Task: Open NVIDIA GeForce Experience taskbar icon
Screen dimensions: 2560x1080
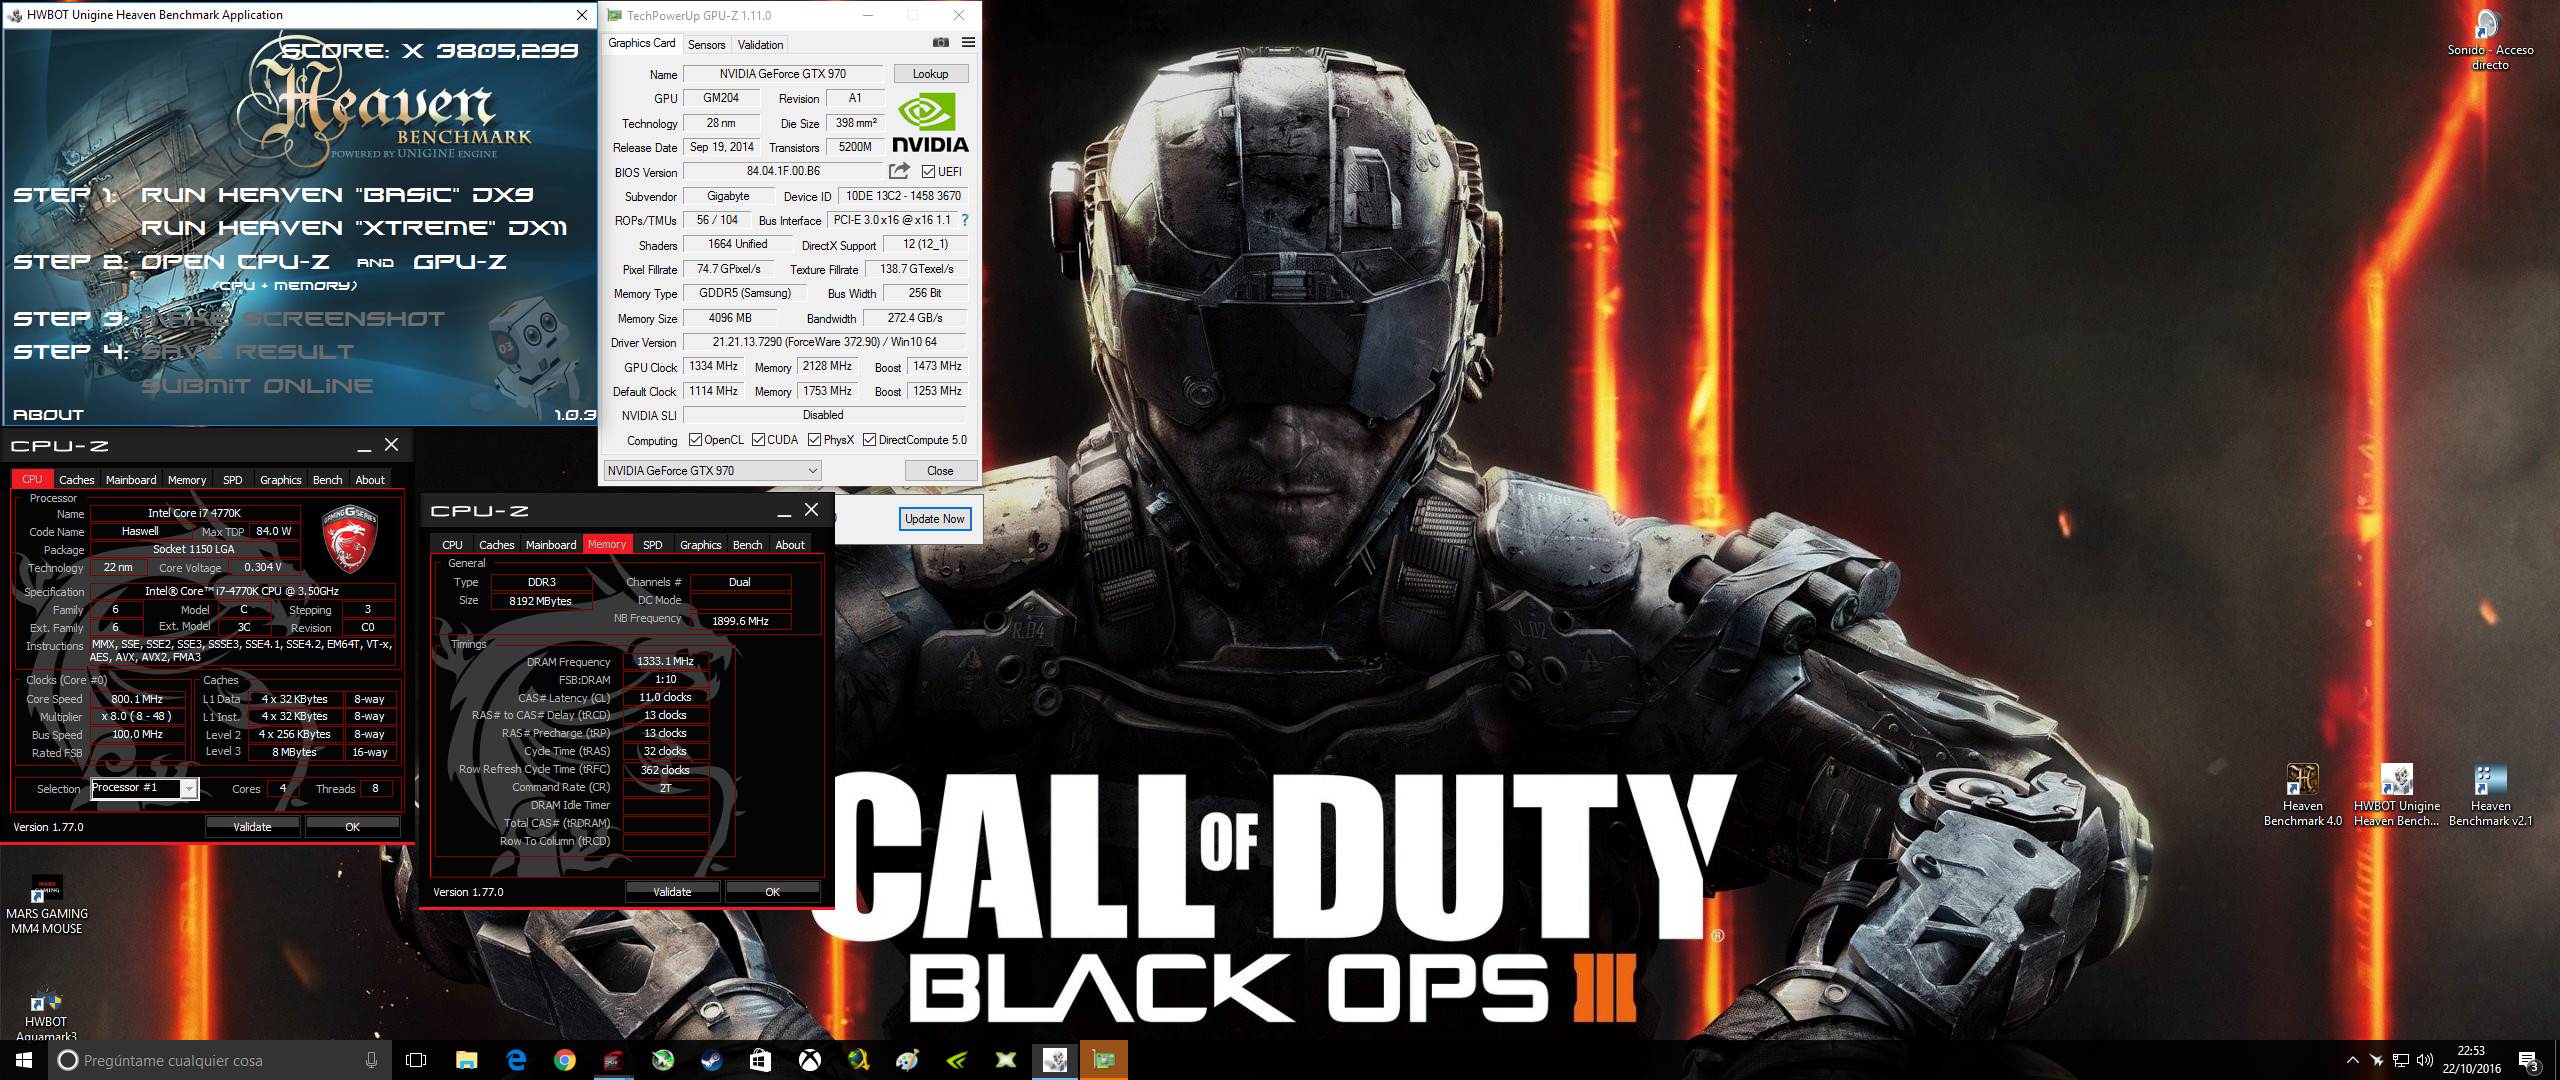Action: click(956, 1060)
